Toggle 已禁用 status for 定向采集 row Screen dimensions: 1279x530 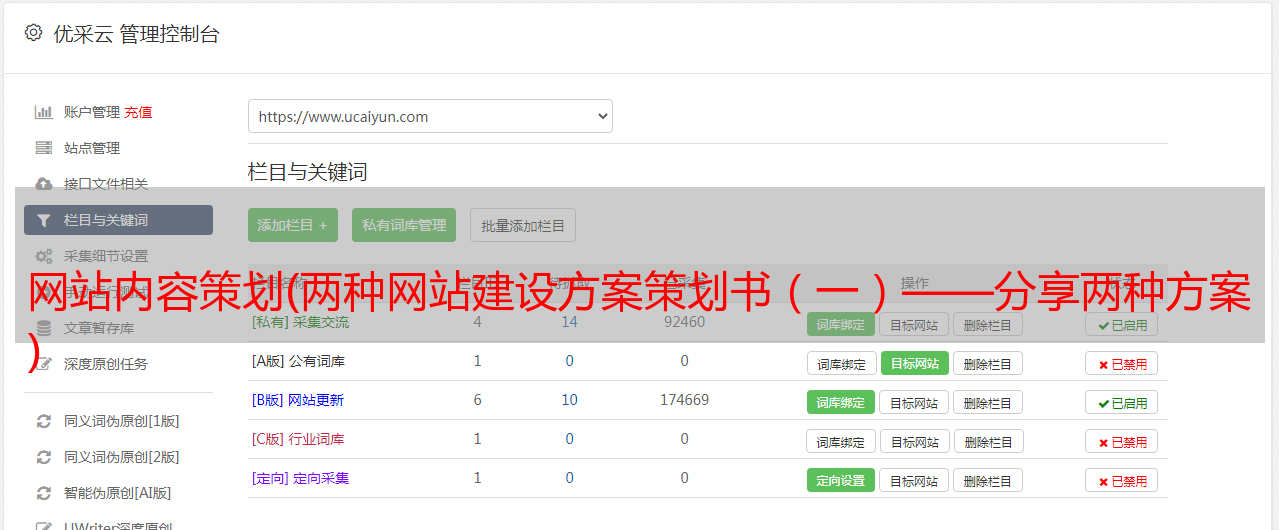coord(1121,481)
